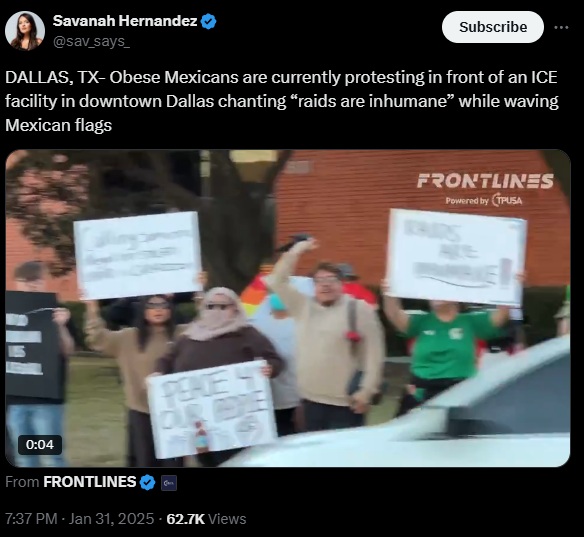Click the affiliate badge icon after FRONTLINES

pyautogui.click(x=169, y=483)
